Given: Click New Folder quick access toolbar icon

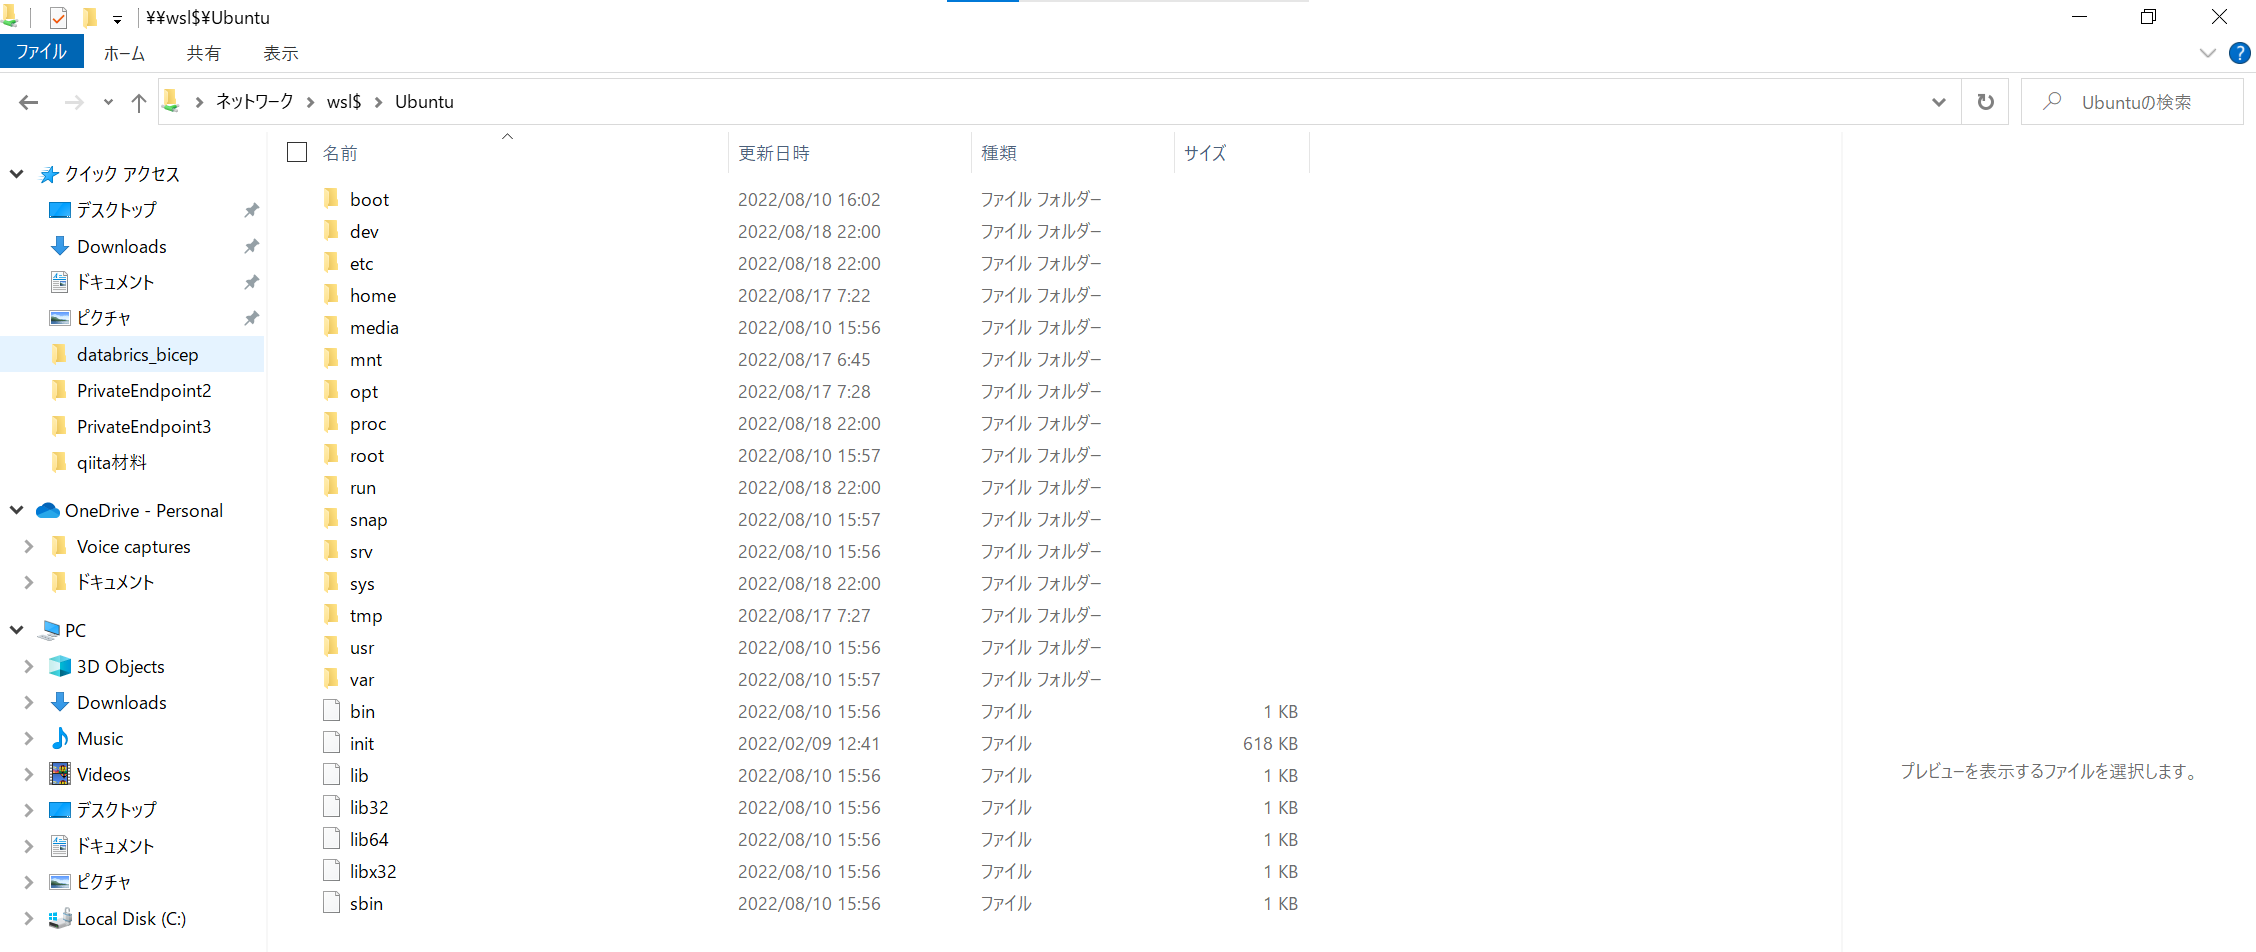Looking at the screenshot, I should (x=89, y=18).
